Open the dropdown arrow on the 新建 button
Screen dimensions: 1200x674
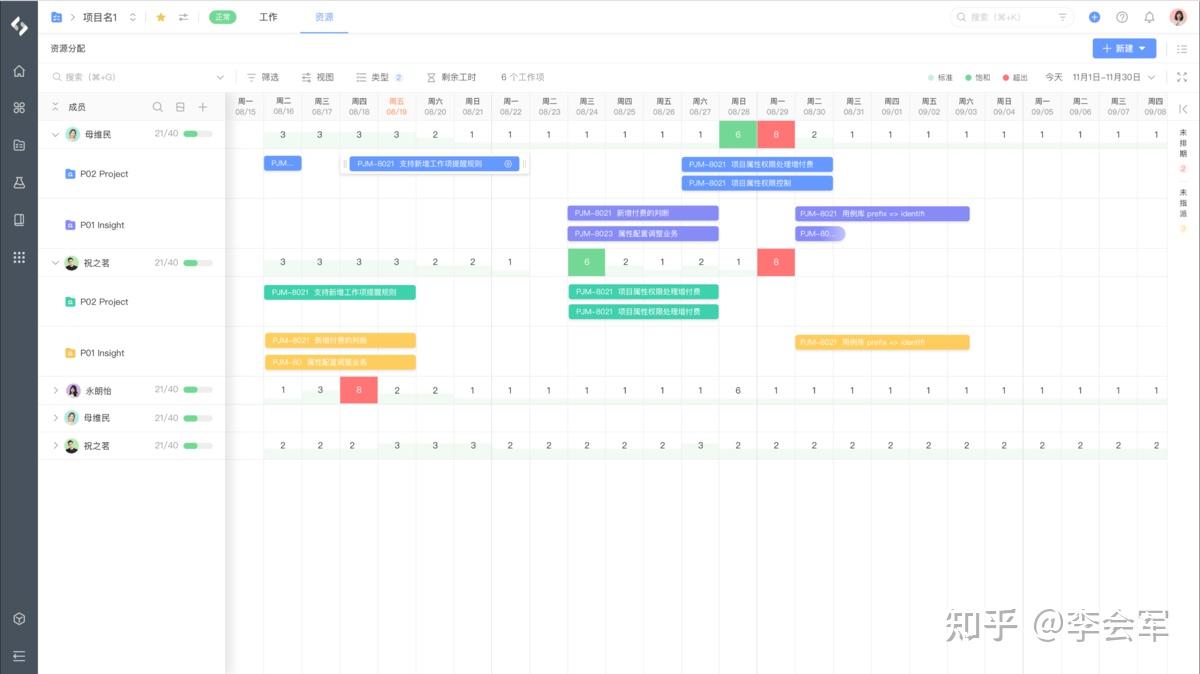[1142, 48]
